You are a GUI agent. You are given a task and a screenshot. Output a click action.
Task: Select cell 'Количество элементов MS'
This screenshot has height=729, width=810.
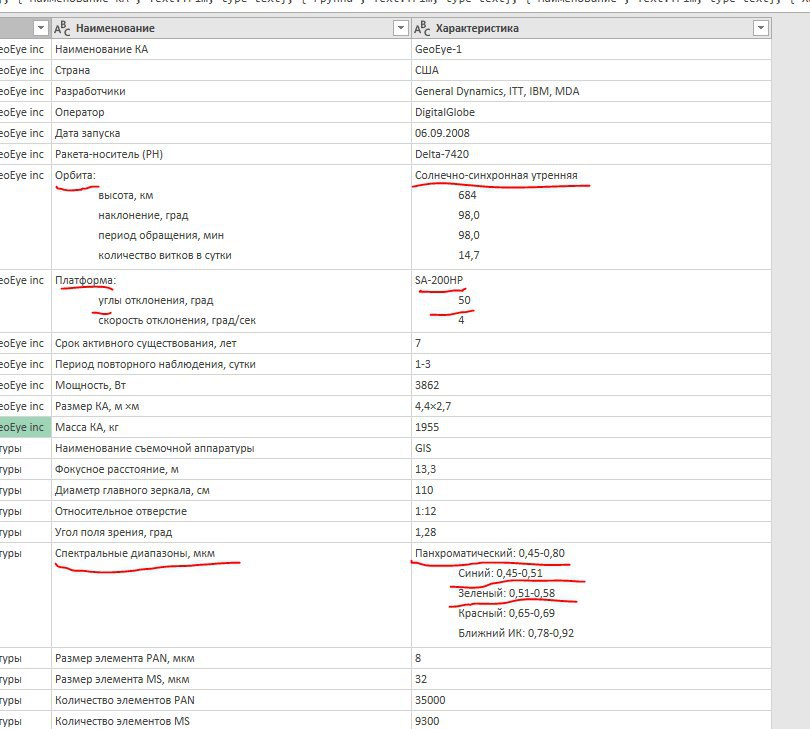tap(231, 721)
